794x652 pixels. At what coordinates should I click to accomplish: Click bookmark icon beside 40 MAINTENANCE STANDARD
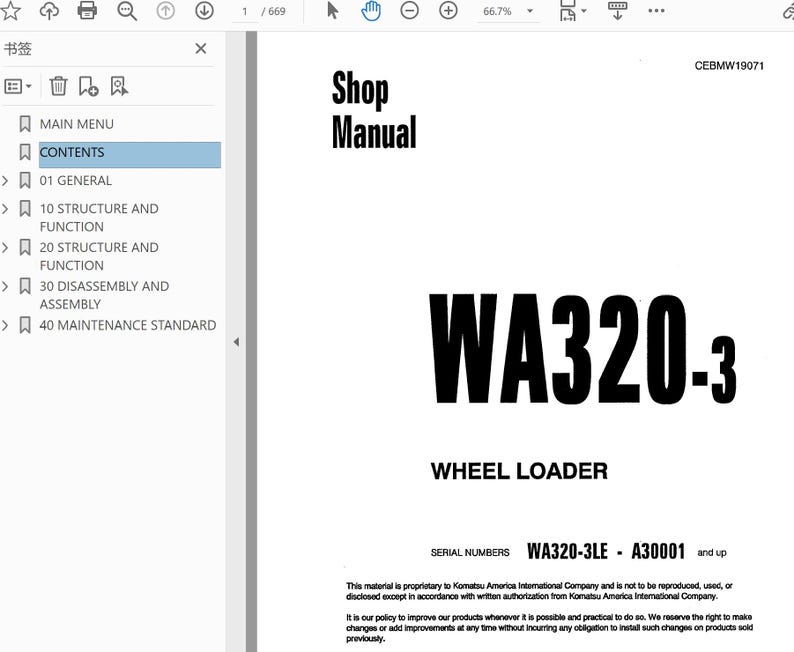[x=25, y=325]
